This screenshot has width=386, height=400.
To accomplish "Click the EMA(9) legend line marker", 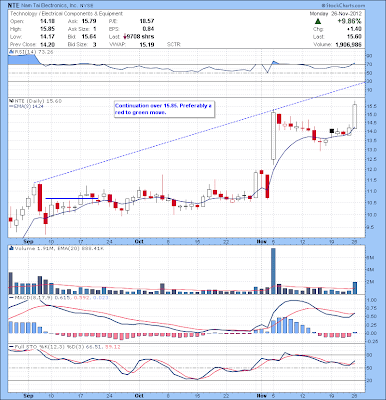I will click(x=11, y=106).
